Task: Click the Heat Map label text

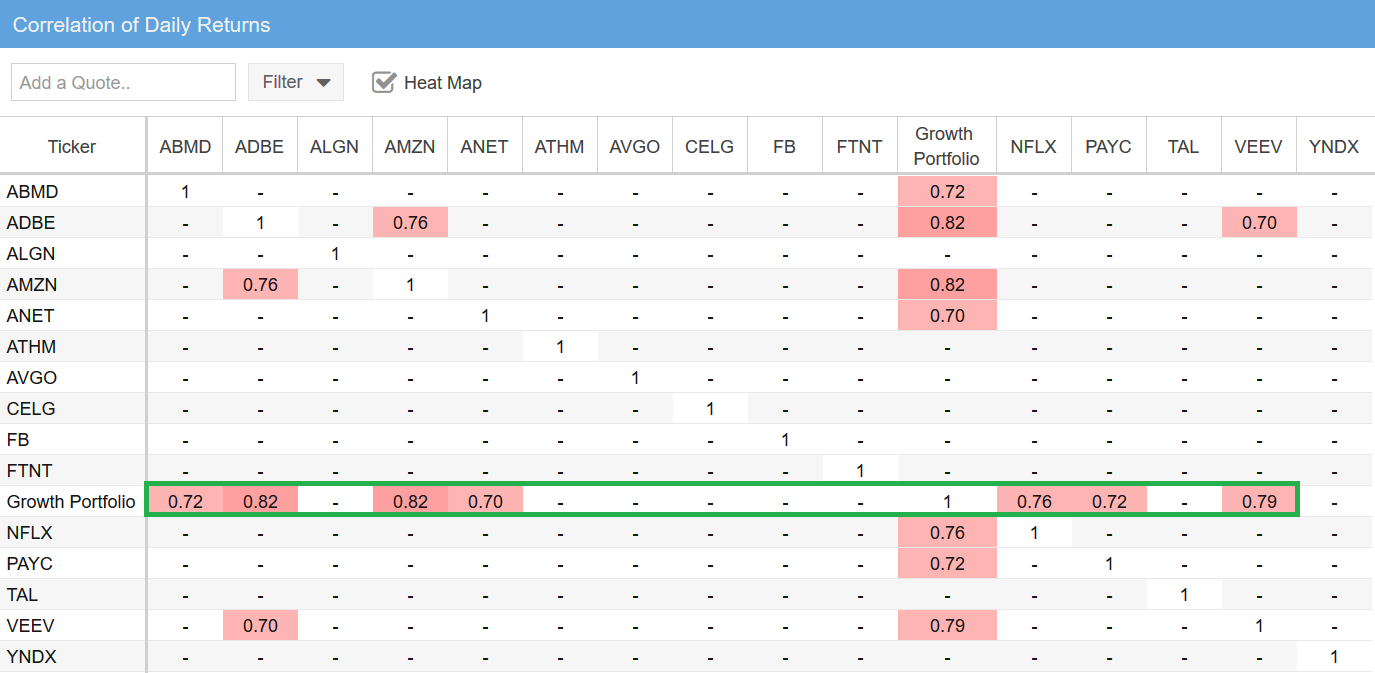Action: (x=443, y=83)
